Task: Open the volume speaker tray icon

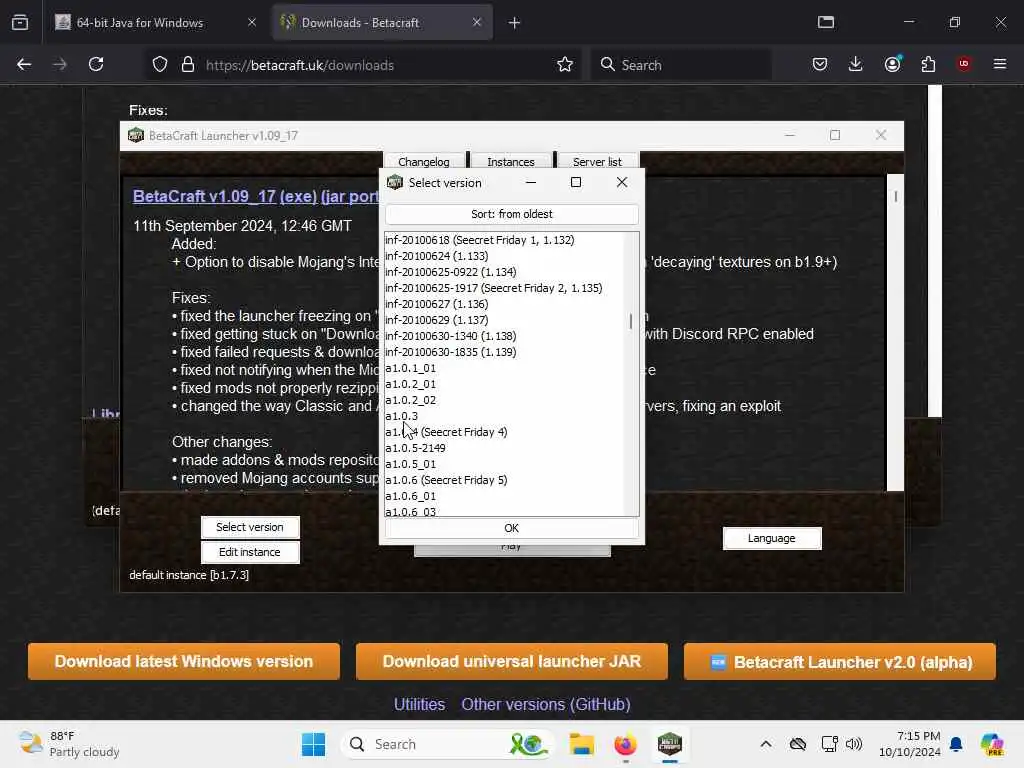Action: click(x=854, y=744)
